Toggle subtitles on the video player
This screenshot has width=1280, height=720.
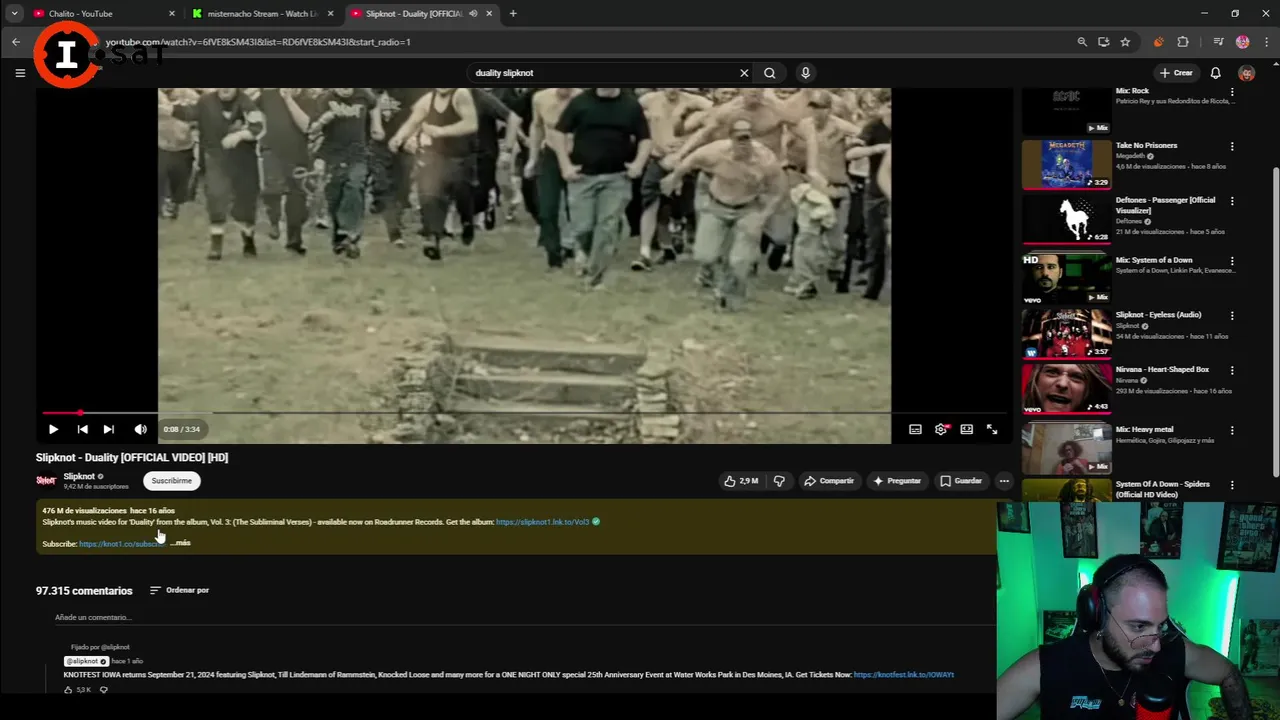point(915,429)
